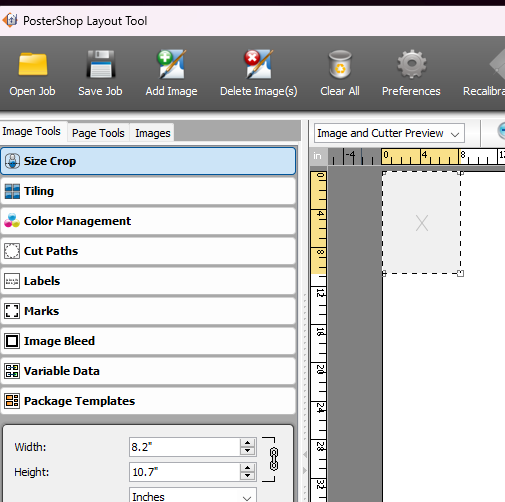
Task: Toggle the width-height chain link lock
Action: (x=274, y=459)
